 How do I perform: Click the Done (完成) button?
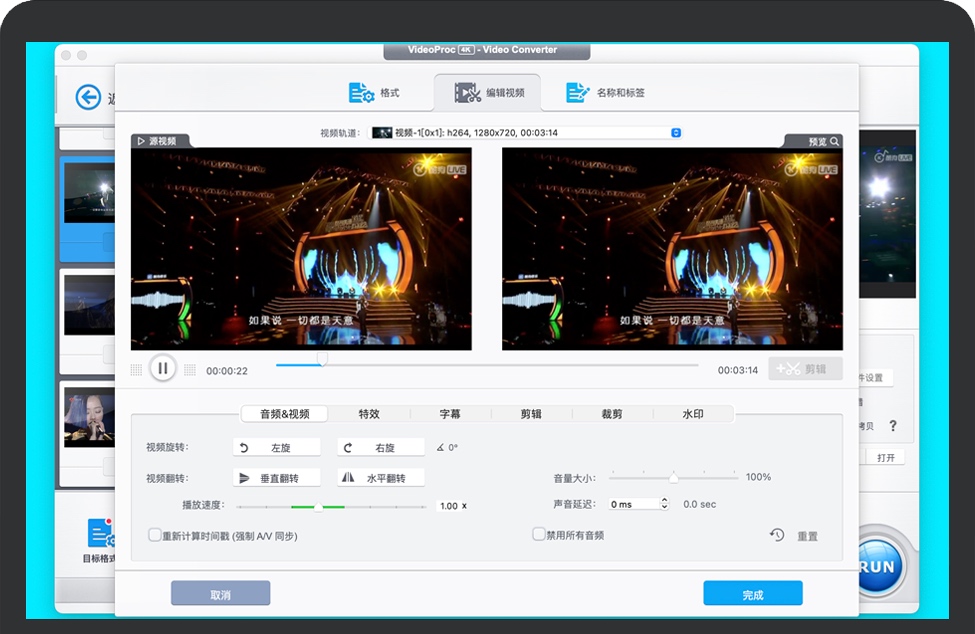pos(752,594)
